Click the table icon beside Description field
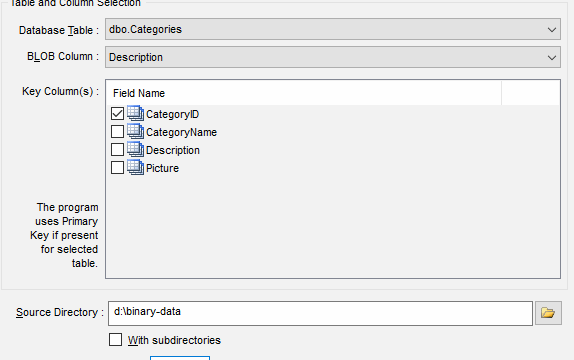Image resolution: width=574 pixels, height=360 pixels. point(135,149)
